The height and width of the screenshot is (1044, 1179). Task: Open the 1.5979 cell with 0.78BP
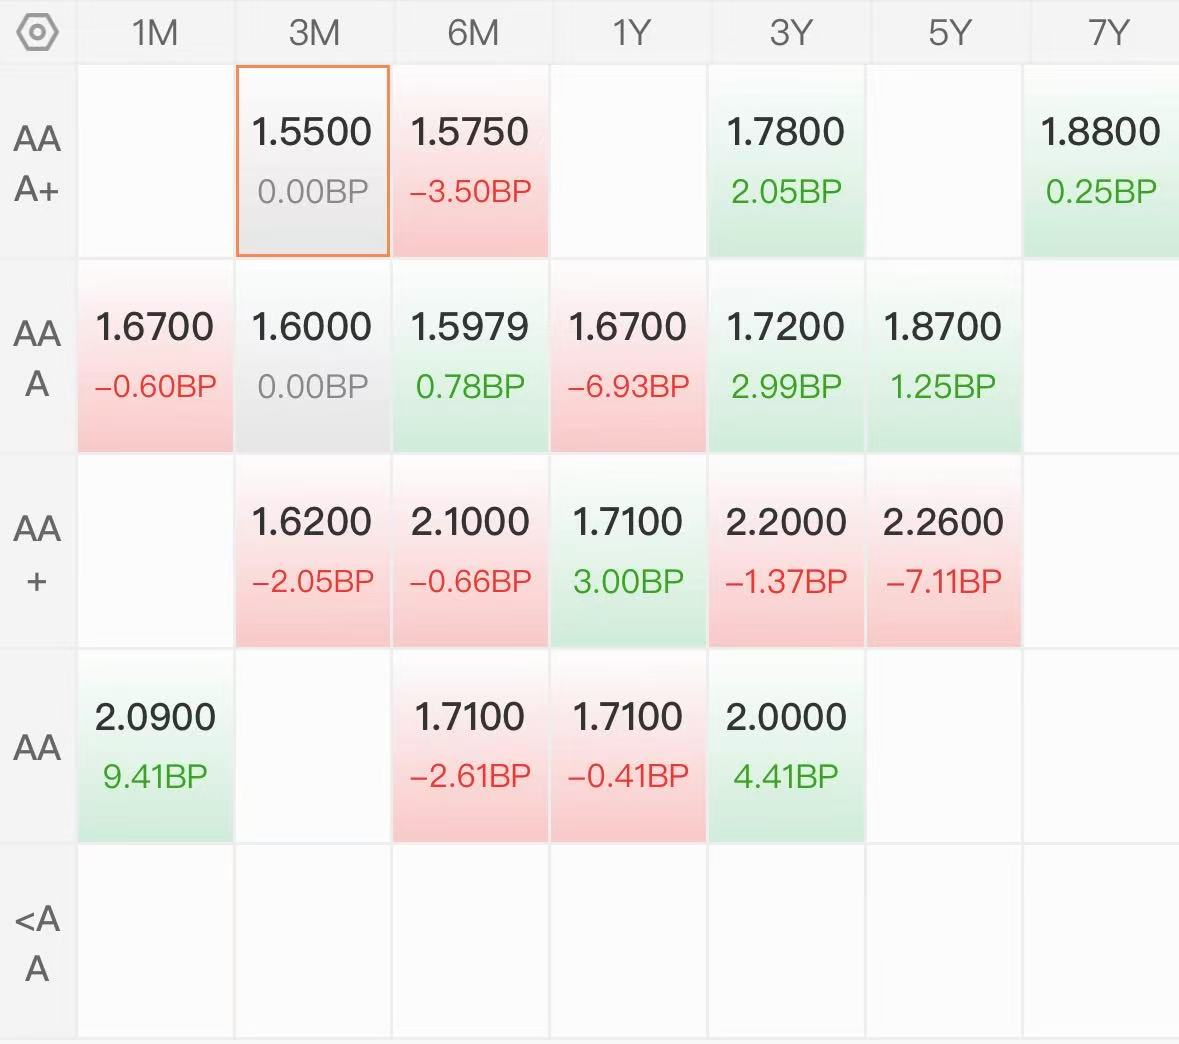[x=470, y=356]
